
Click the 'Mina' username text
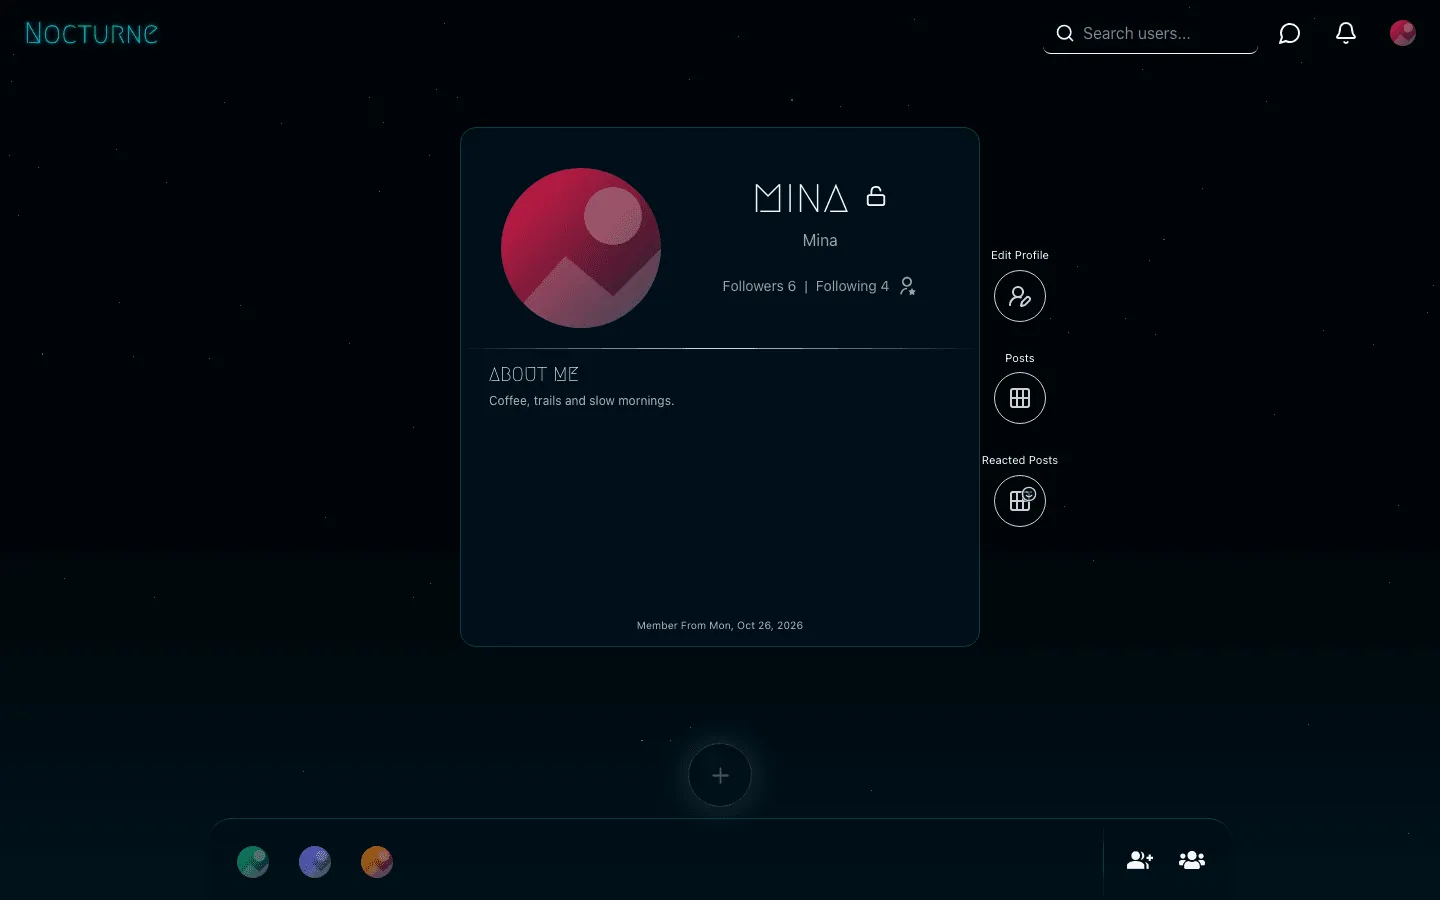pyautogui.click(x=820, y=240)
